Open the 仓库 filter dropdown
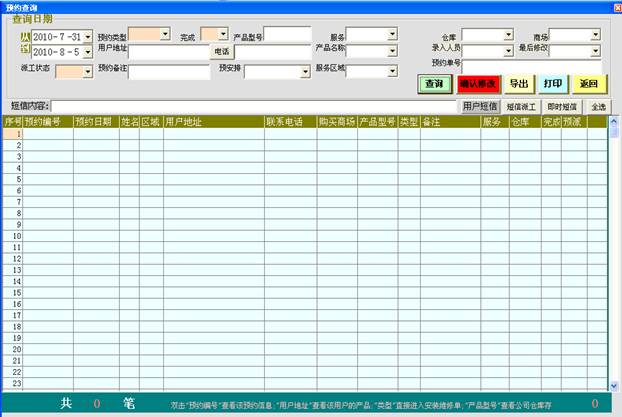The height and width of the screenshot is (417, 622). [509, 35]
